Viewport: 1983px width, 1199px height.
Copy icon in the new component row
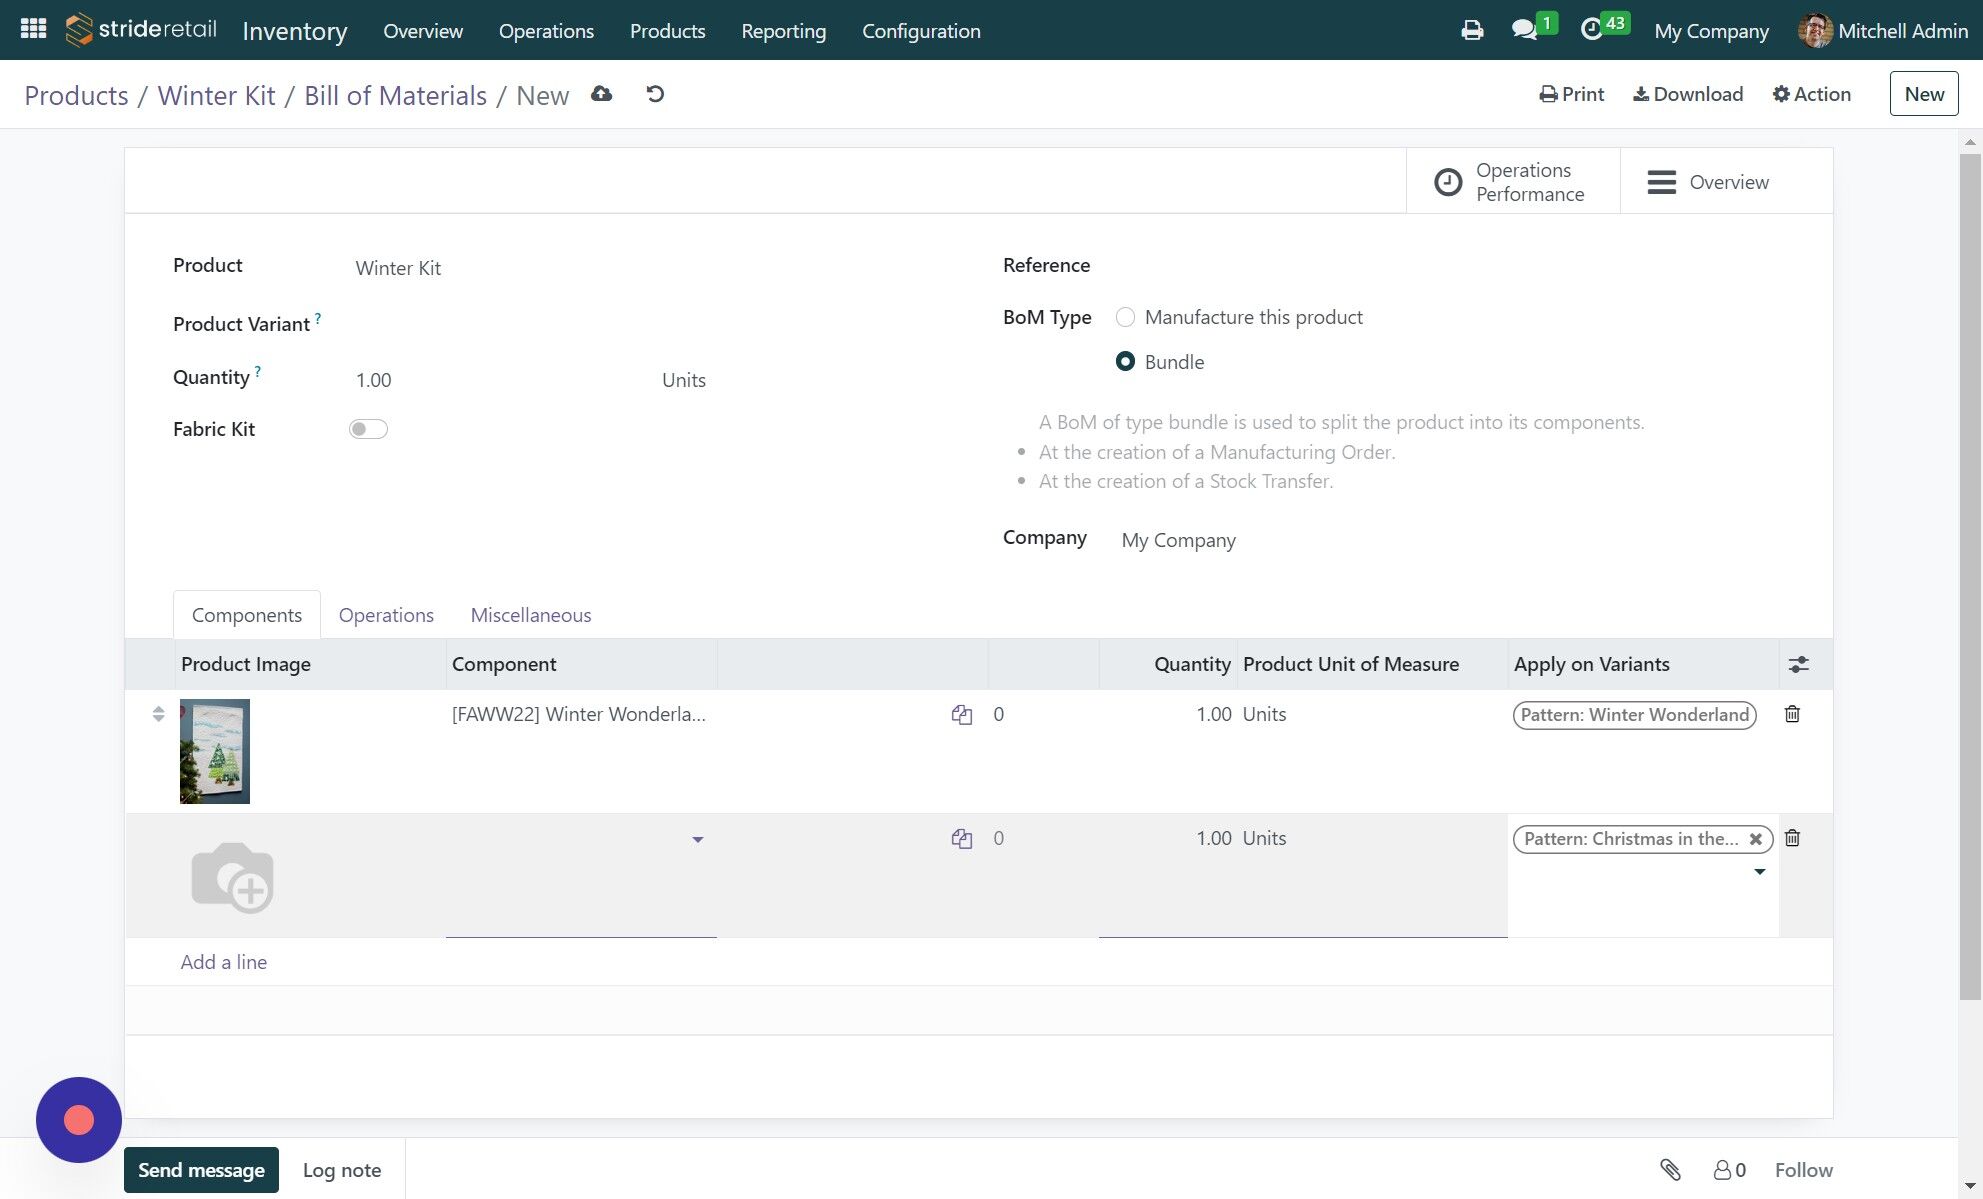[962, 838]
